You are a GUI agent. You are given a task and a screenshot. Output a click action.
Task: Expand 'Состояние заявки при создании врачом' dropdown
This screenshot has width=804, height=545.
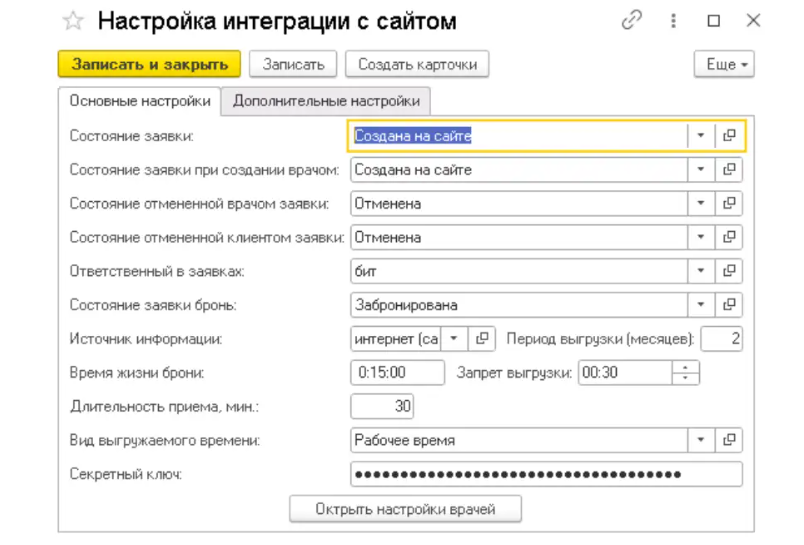tap(701, 170)
